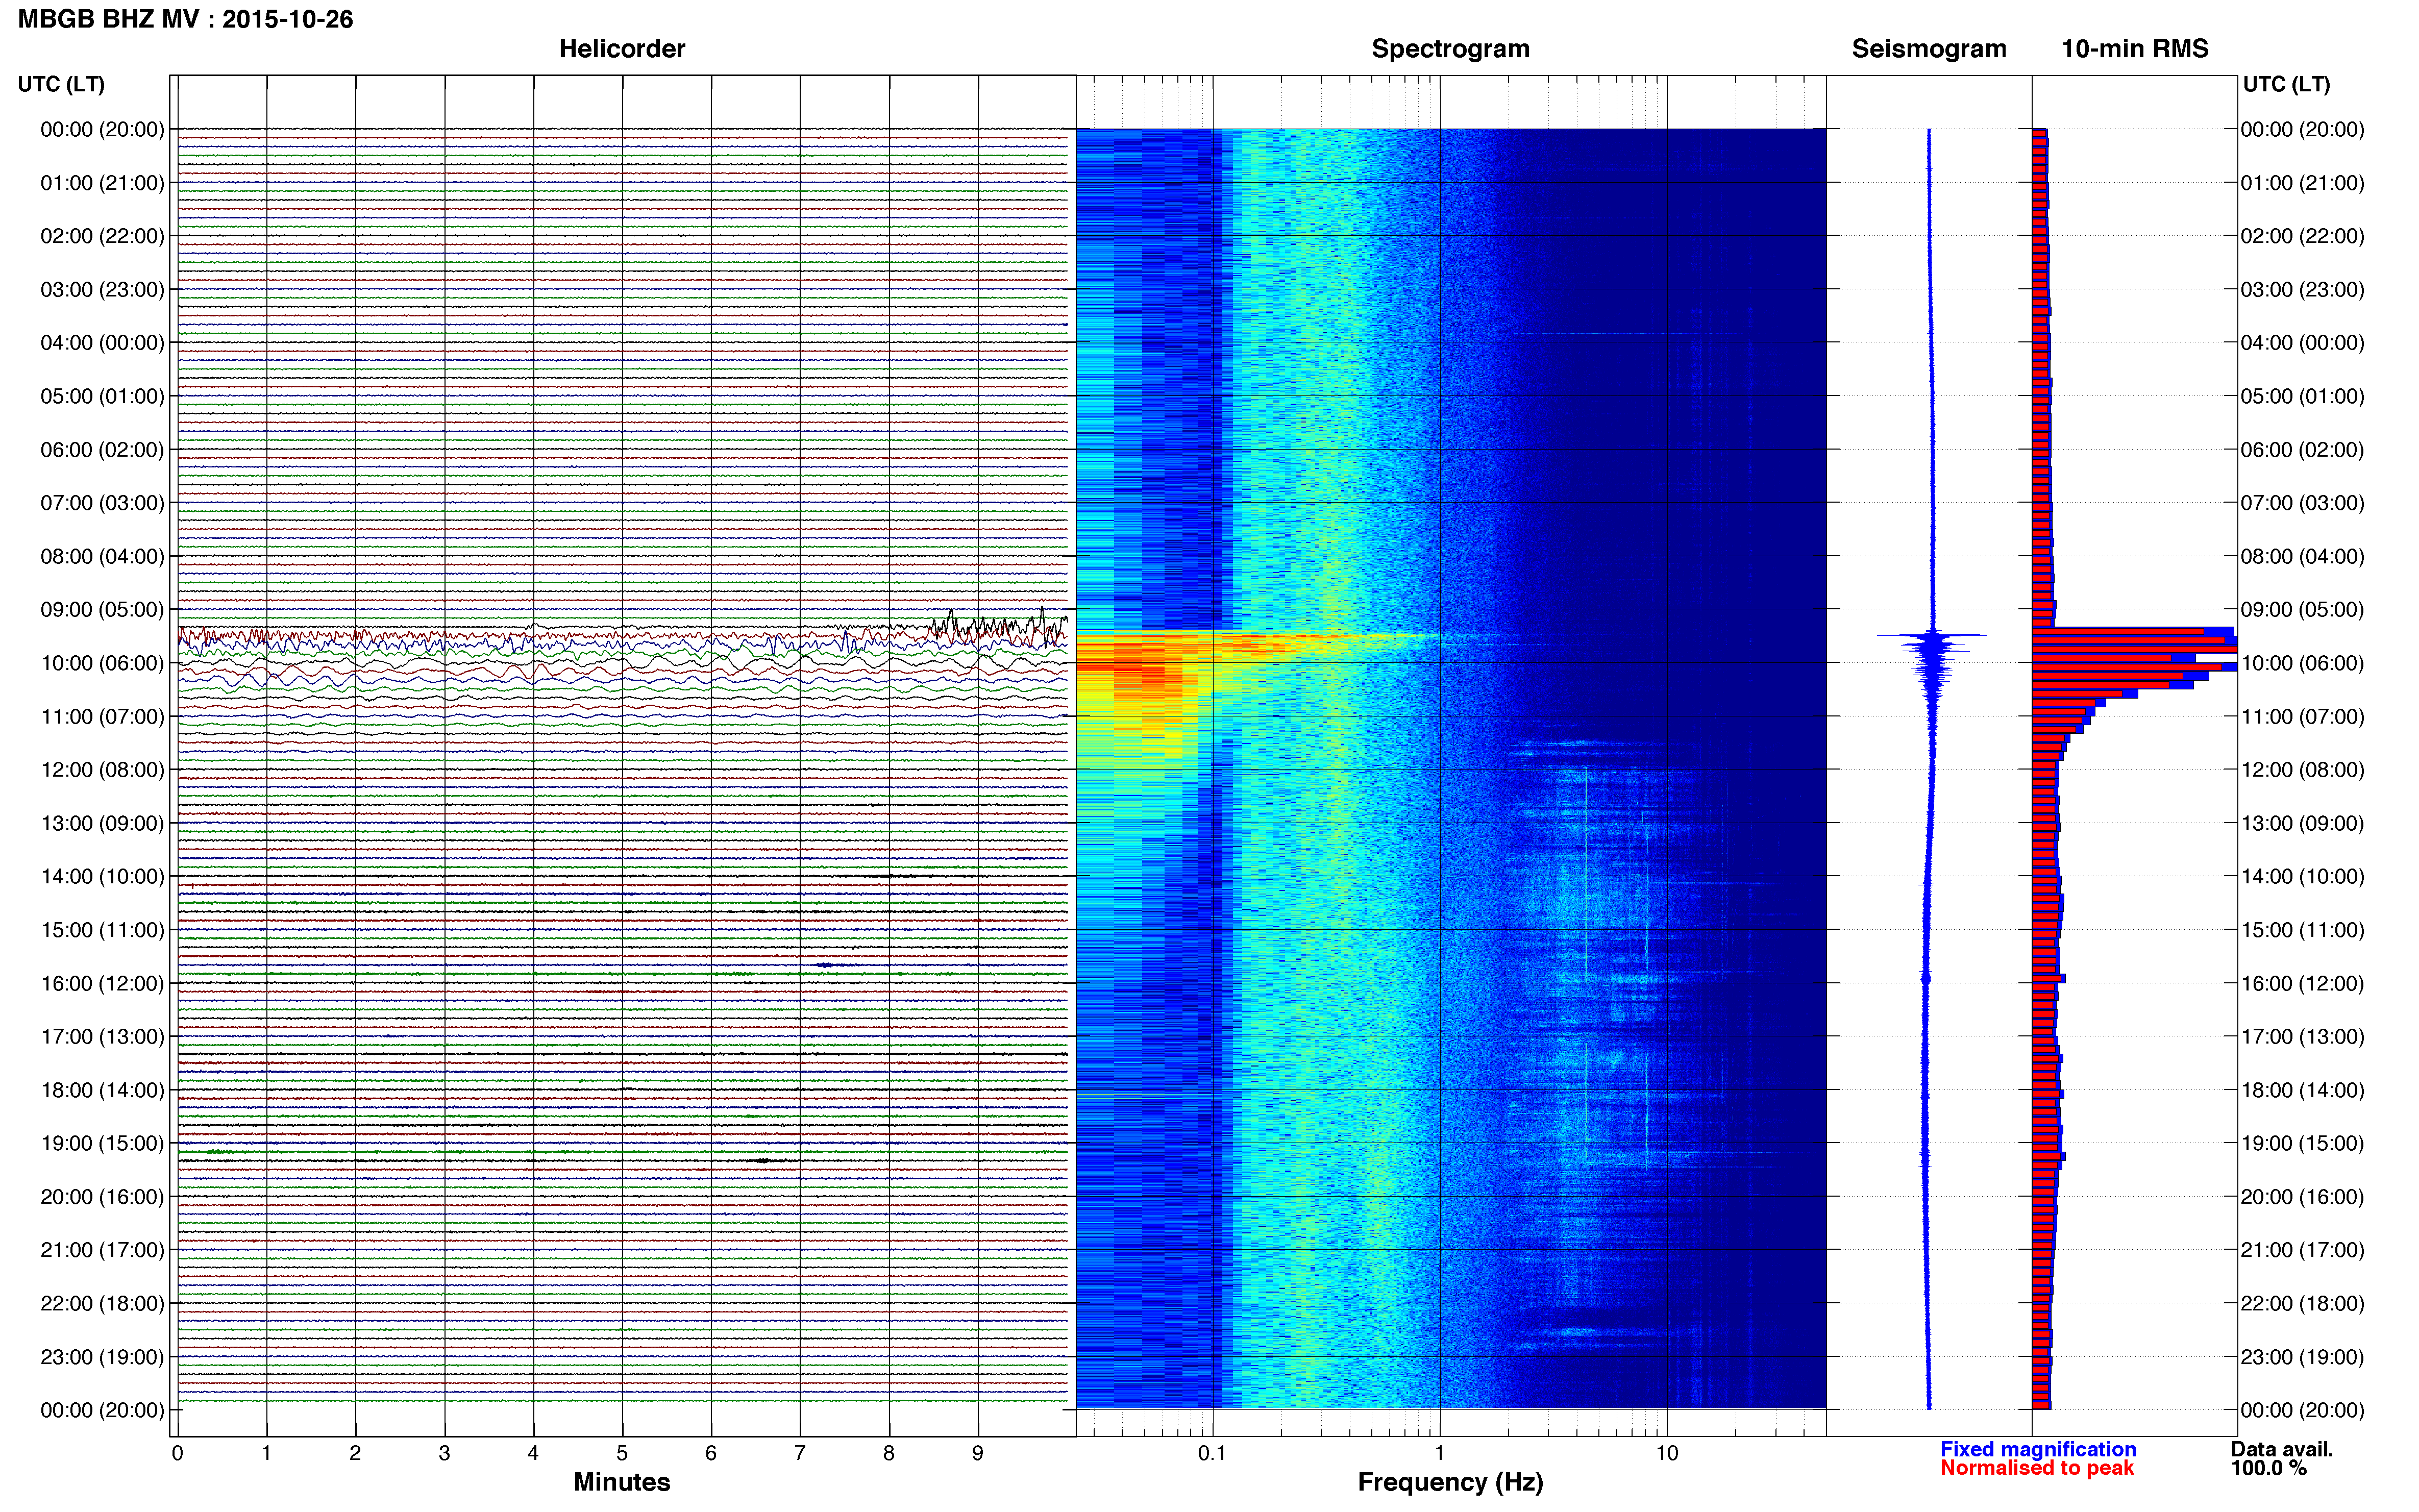Click the 0.1 tick label on the frequency axis
Image resolution: width=2419 pixels, height=1512 pixels.
point(1212,1453)
